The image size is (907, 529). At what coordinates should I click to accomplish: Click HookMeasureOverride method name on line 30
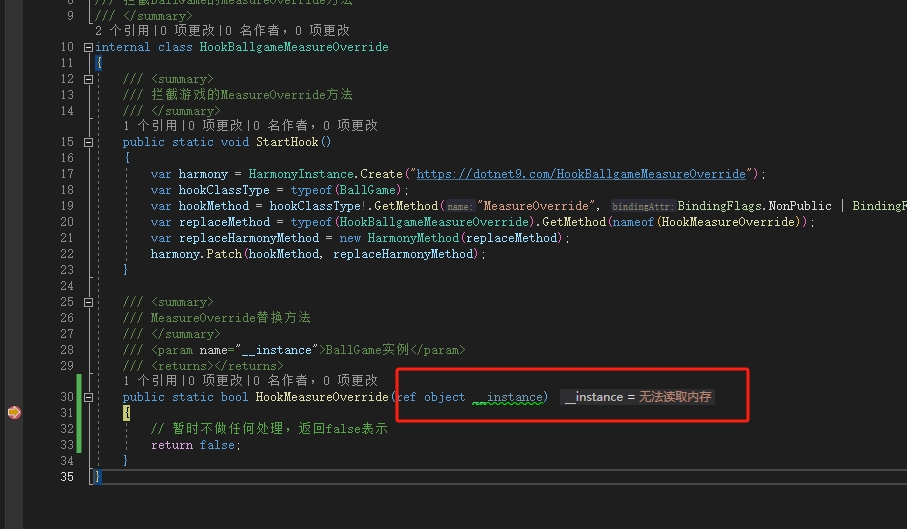coord(322,397)
